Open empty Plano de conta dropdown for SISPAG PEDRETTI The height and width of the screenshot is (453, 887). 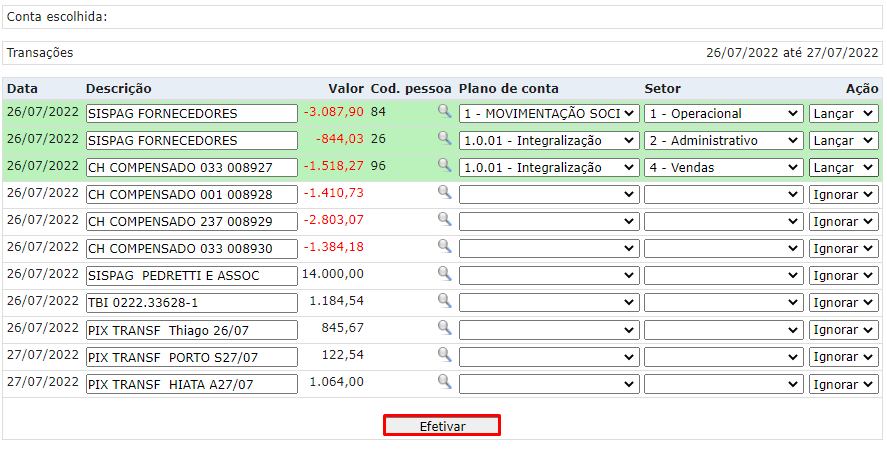coord(549,276)
